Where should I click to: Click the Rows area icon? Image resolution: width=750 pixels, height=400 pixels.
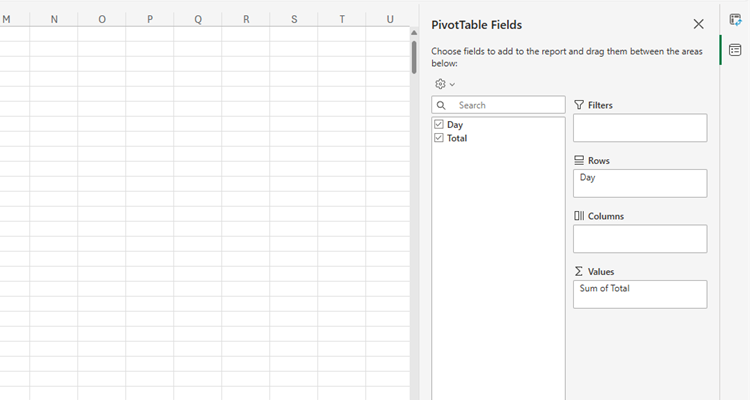[579, 160]
